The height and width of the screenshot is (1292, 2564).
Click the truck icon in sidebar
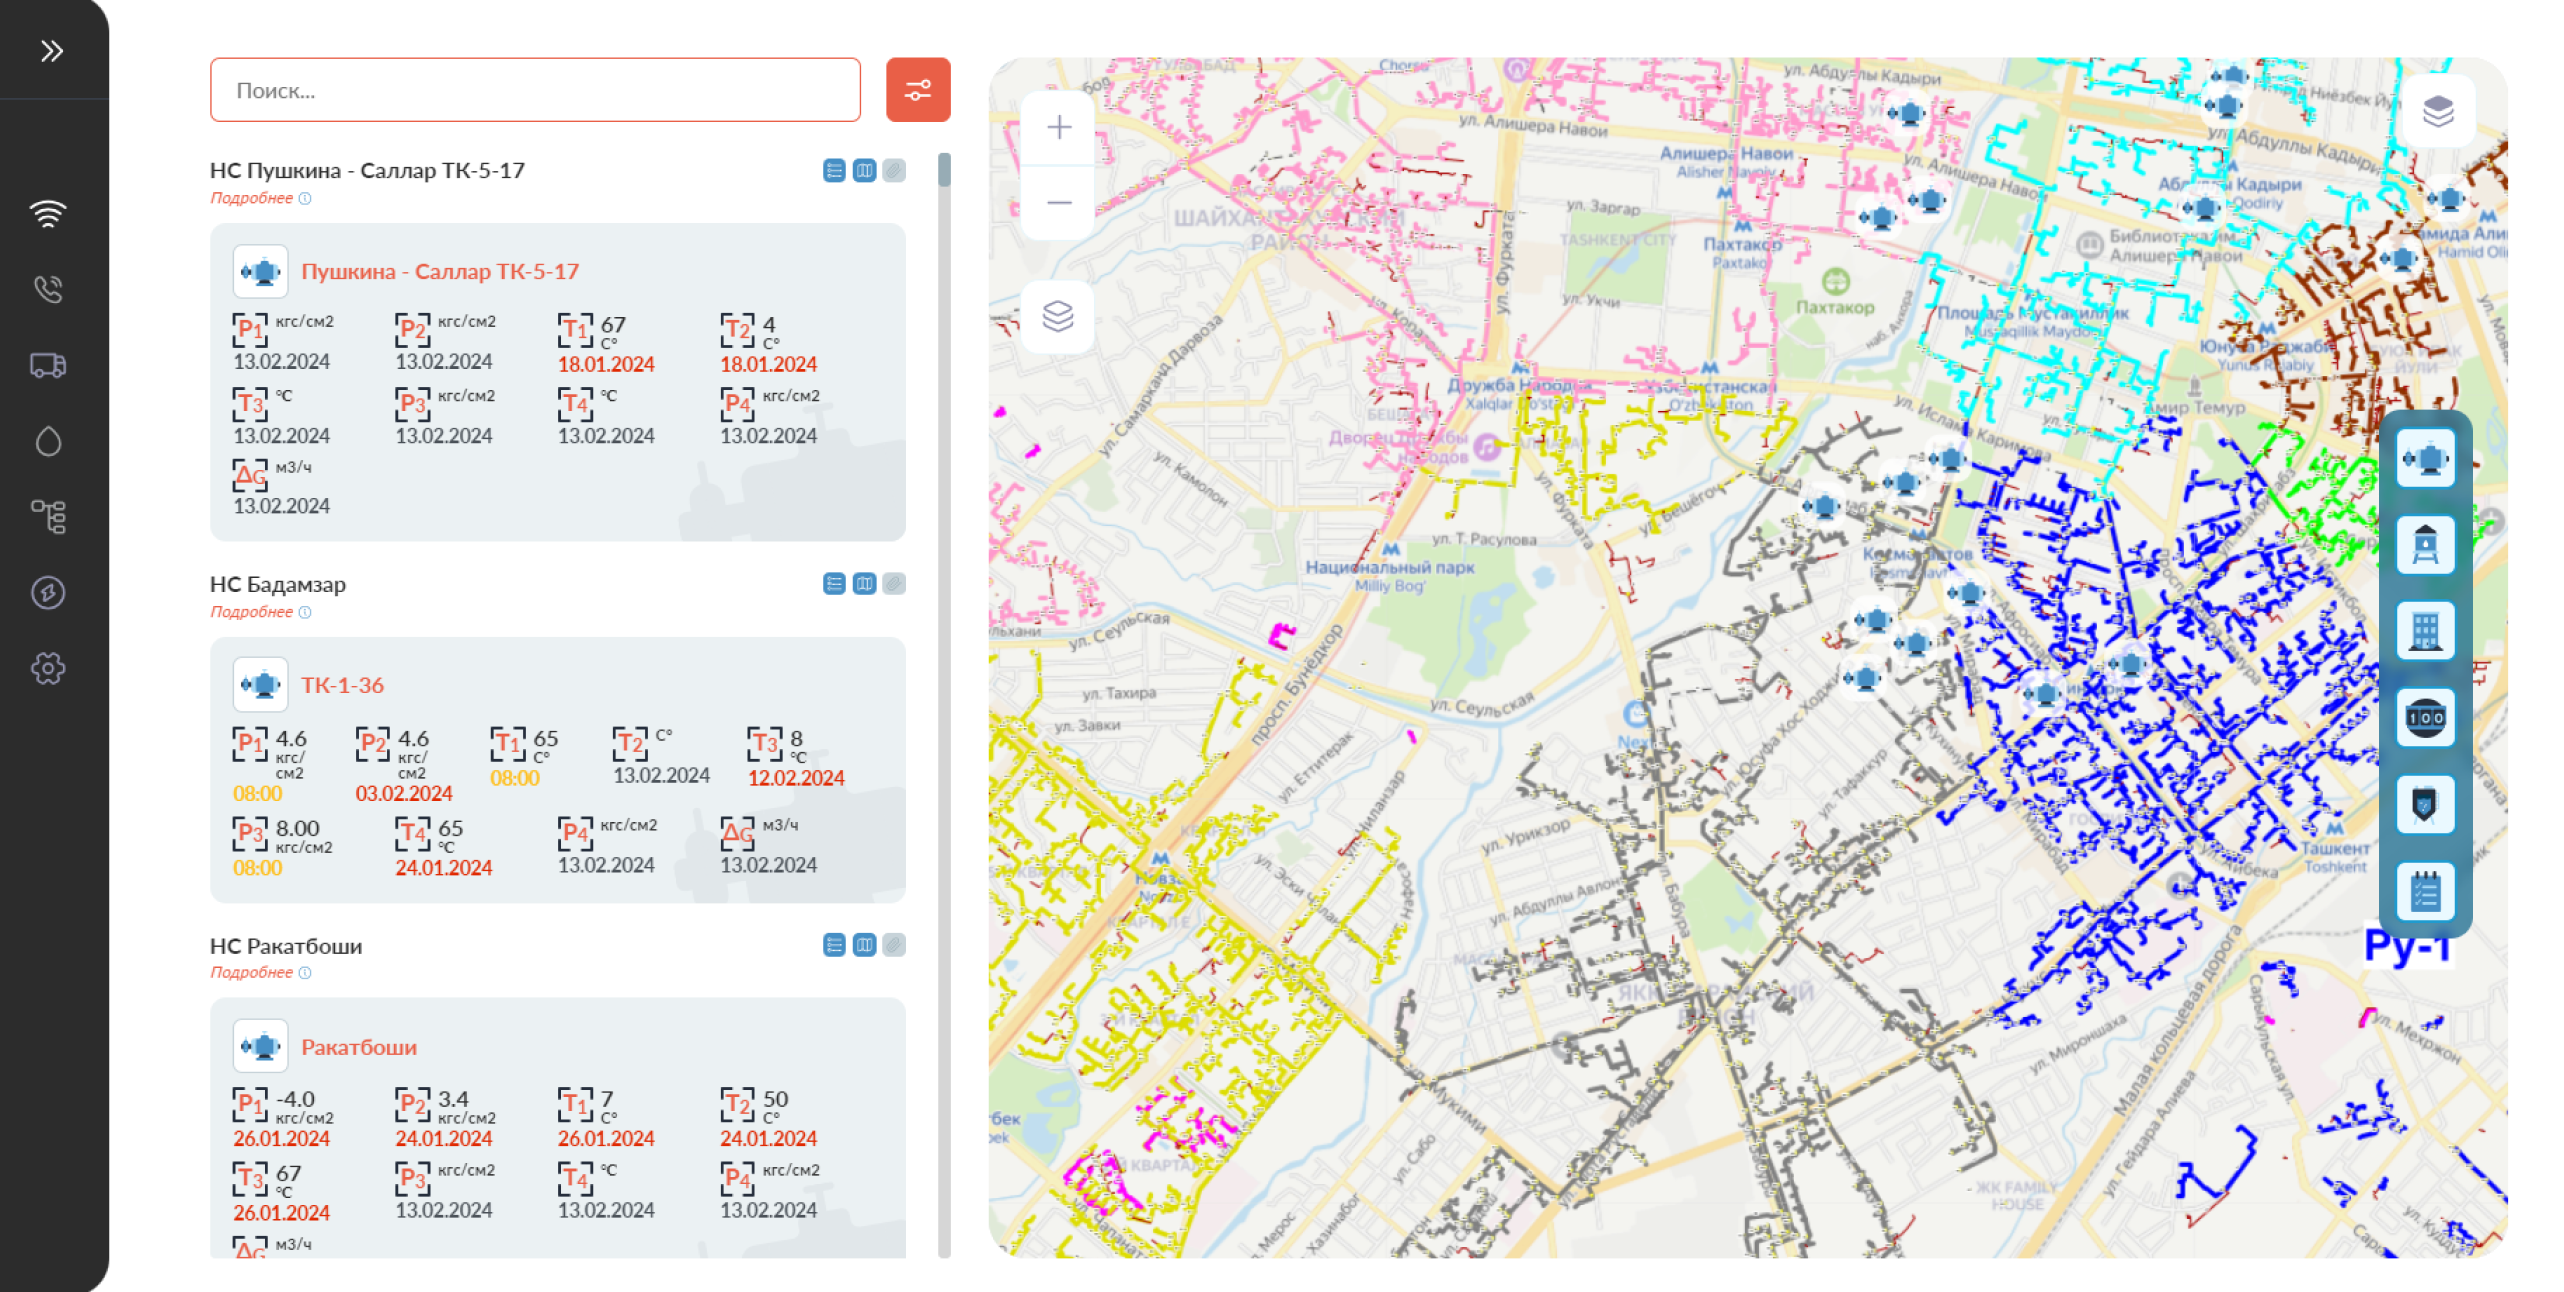tap(48, 366)
